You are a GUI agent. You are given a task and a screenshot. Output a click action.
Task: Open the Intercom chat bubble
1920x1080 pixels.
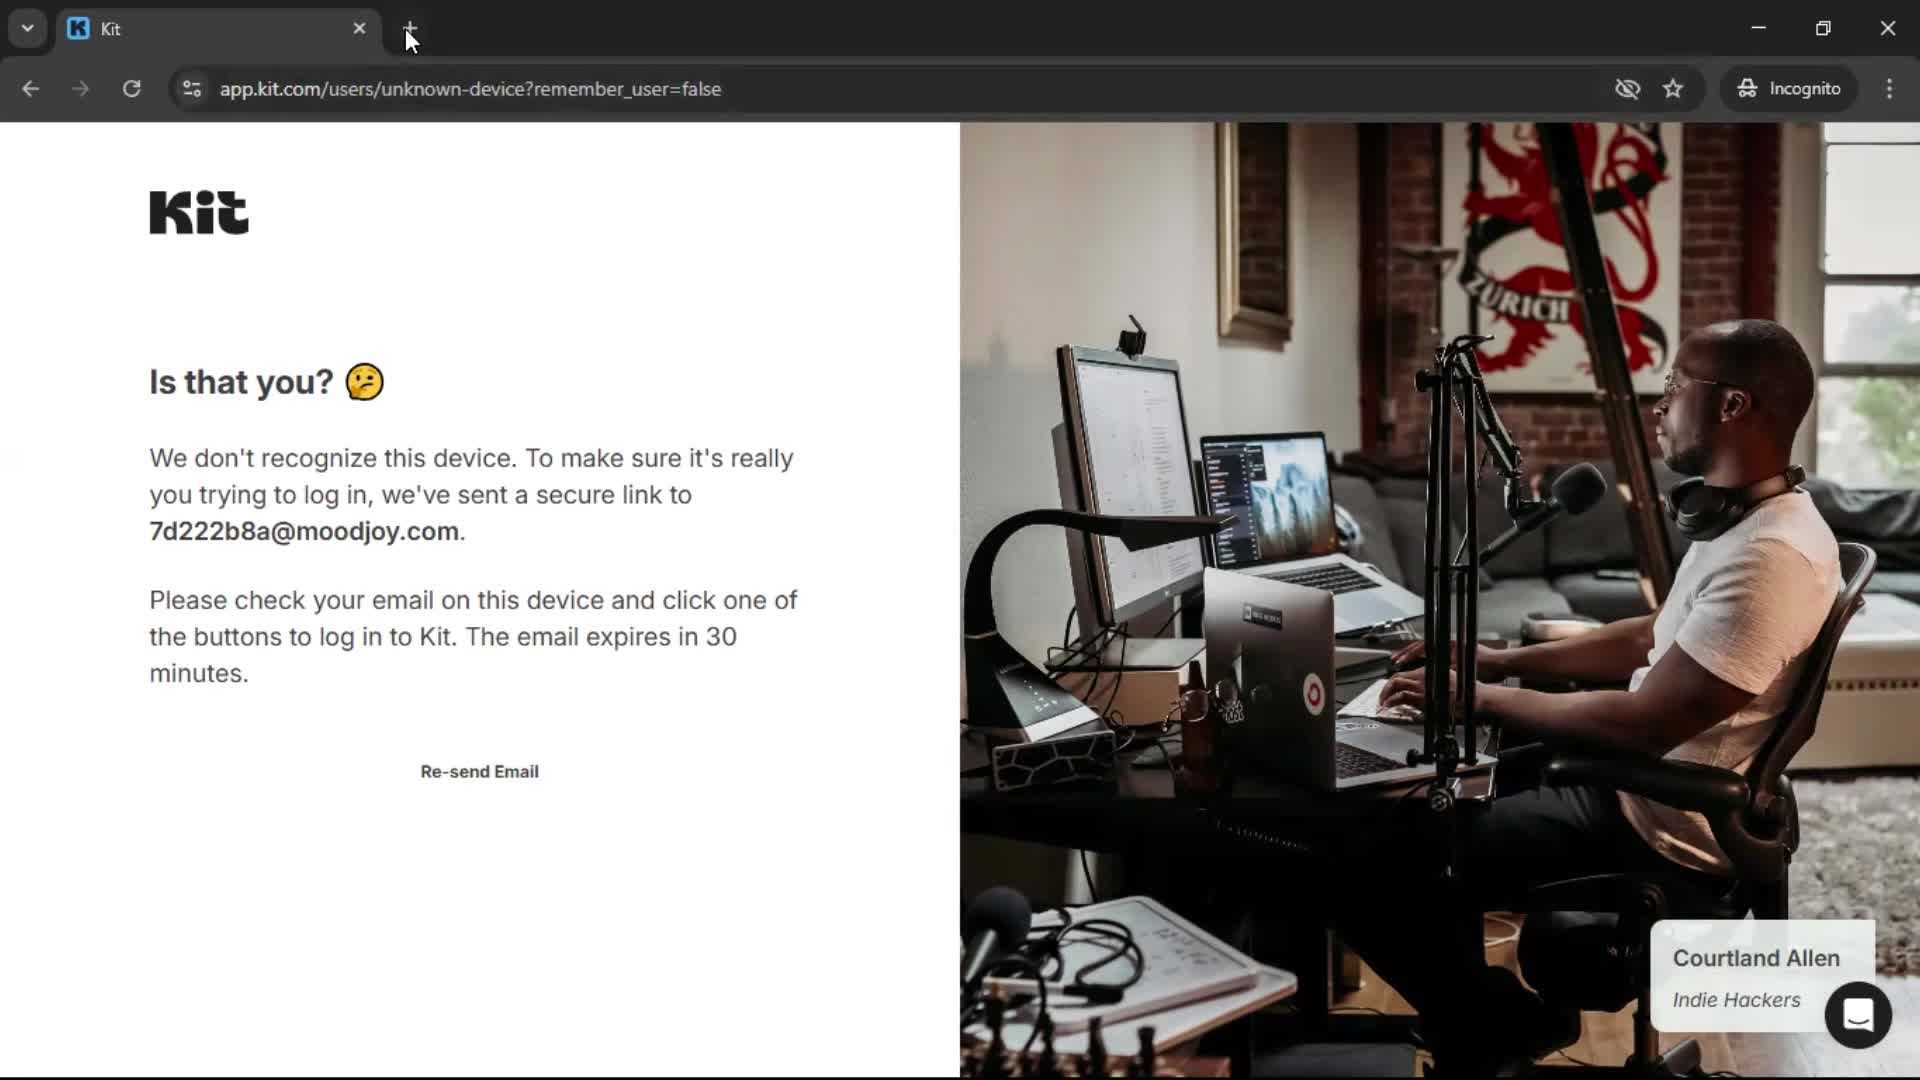[1857, 1015]
